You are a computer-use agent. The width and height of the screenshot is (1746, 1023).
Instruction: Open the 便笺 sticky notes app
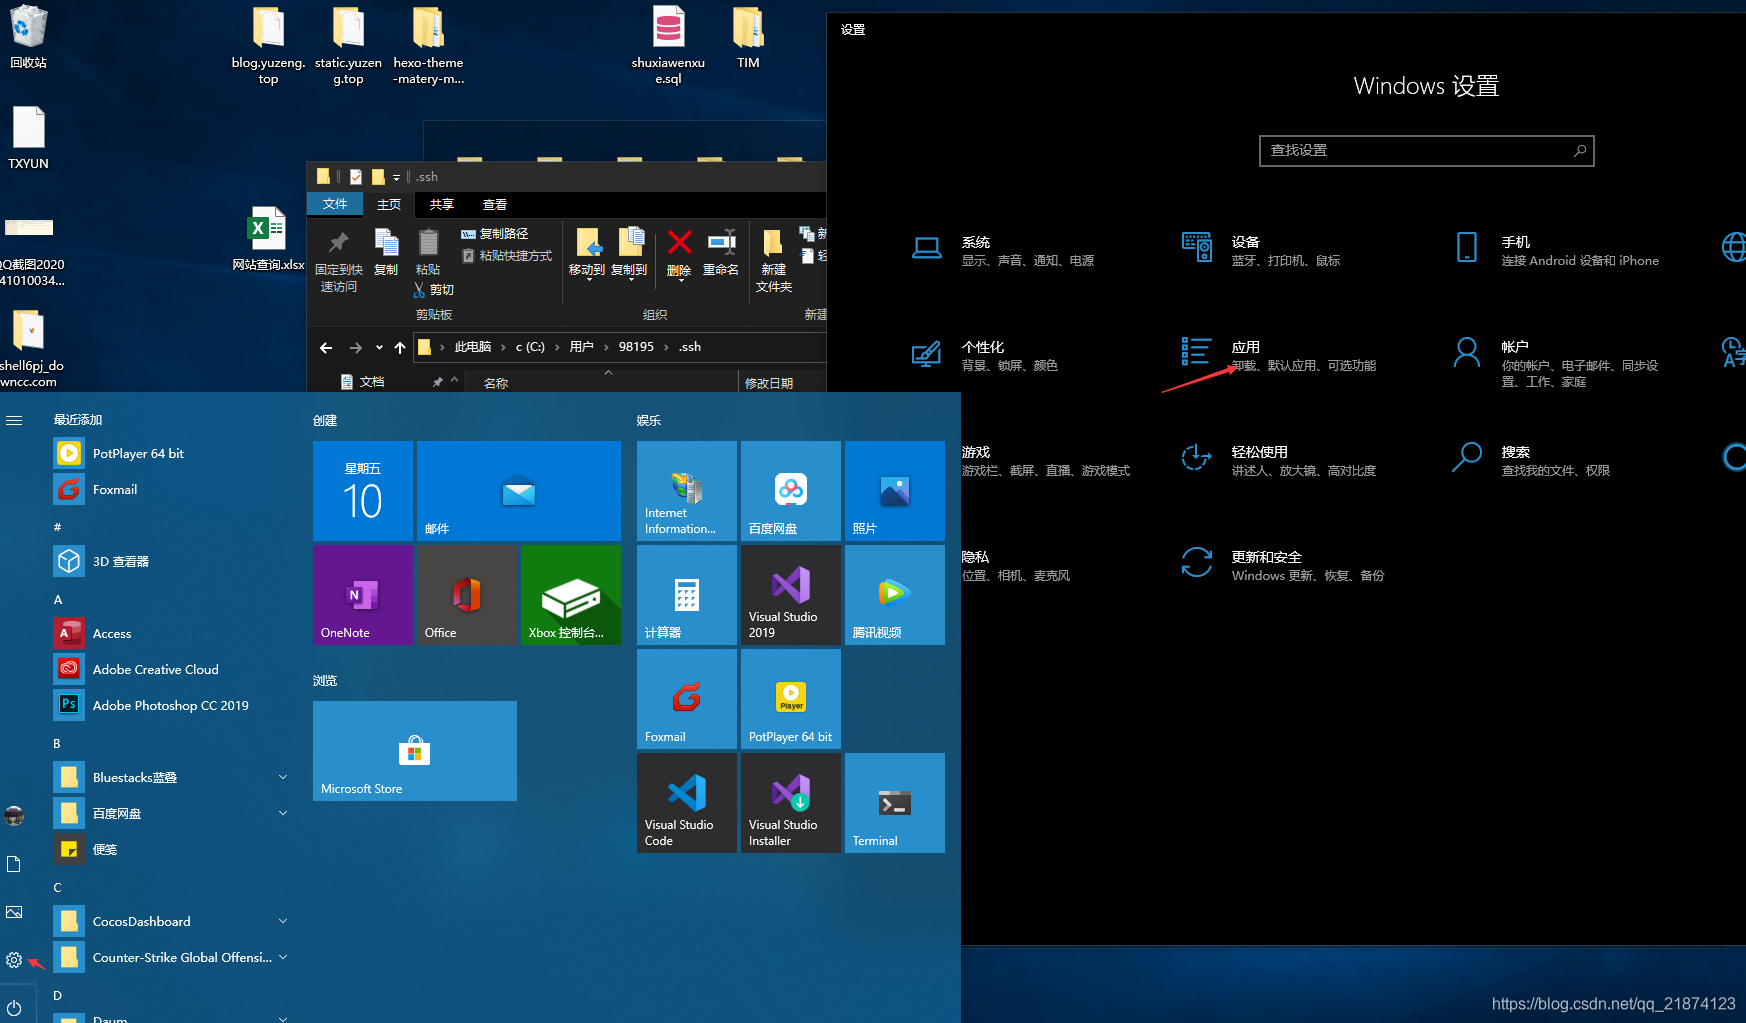pyautogui.click(x=168, y=849)
